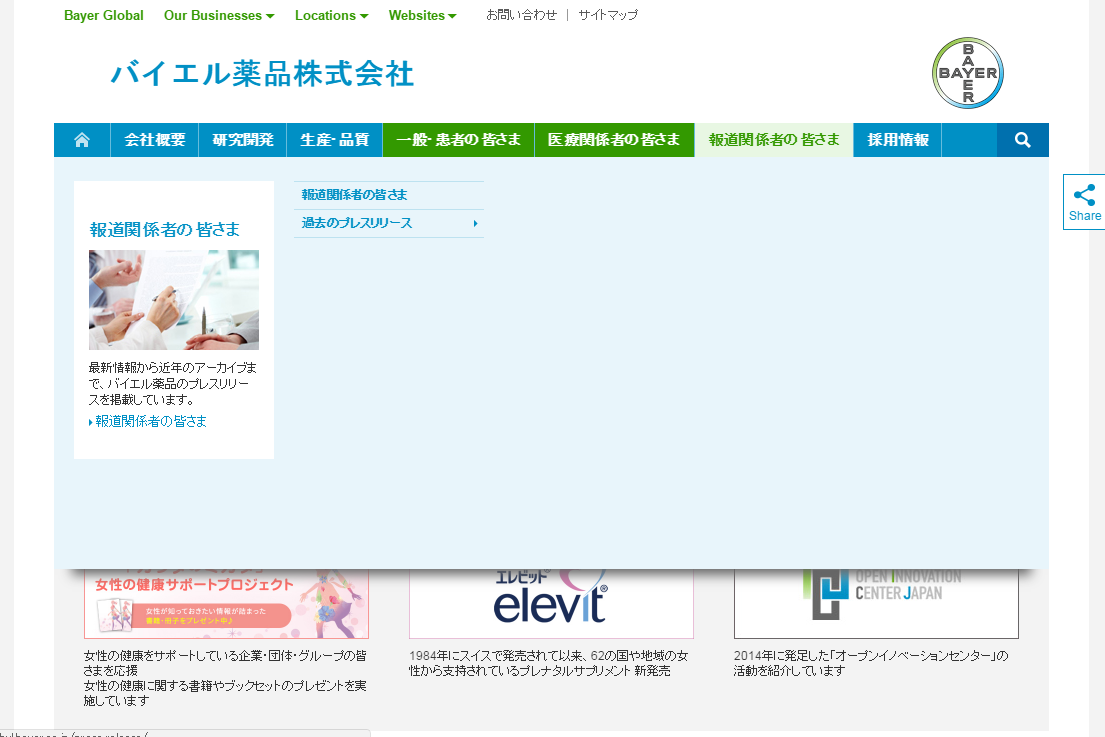Select the 採用情報 menu tab

pyautogui.click(x=898, y=140)
